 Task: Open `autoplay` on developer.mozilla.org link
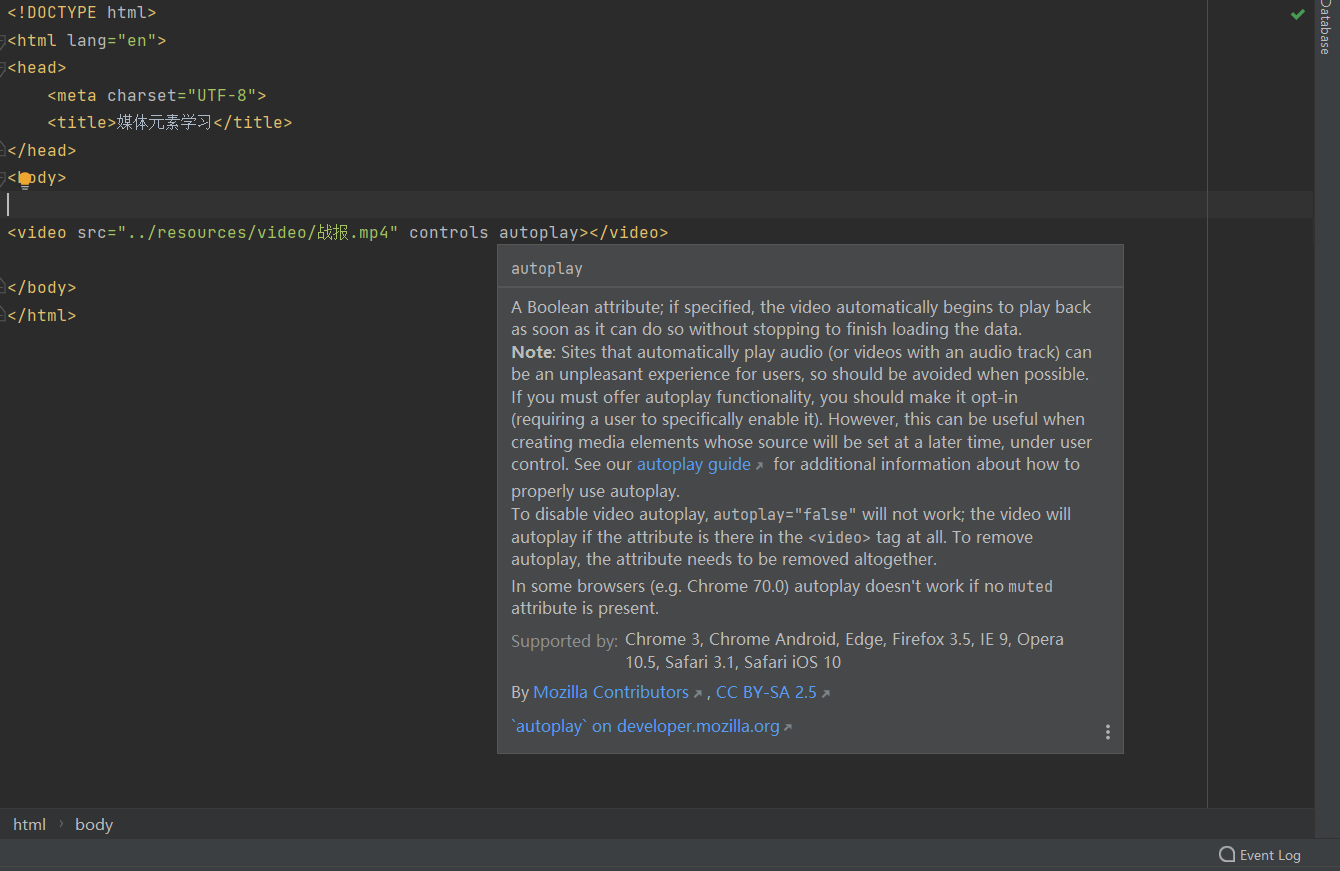[645, 726]
